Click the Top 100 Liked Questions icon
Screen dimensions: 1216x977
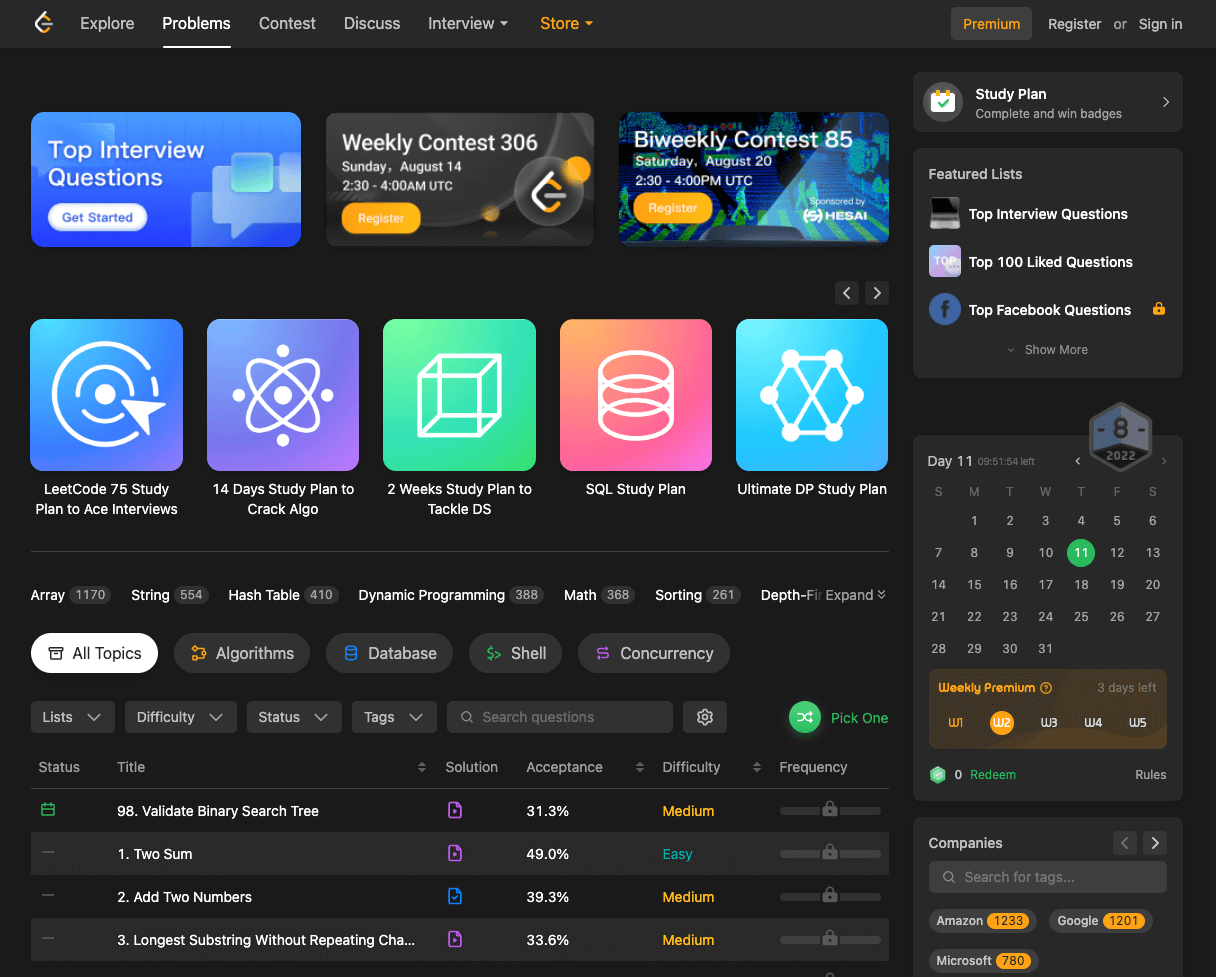click(945, 262)
